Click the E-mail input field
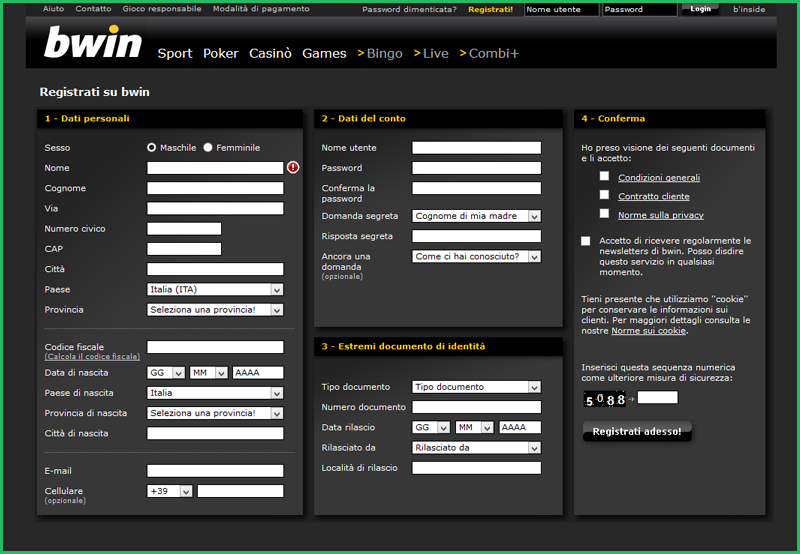The width and height of the screenshot is (800, 554). tap(215, 471)
